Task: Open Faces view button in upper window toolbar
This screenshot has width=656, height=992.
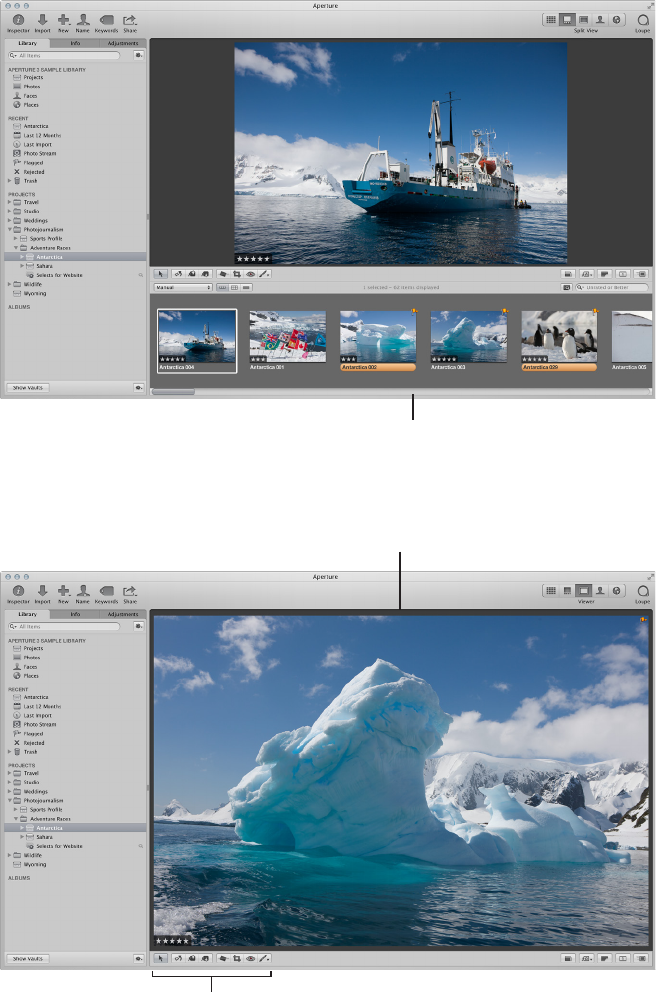Action: (x=600, y=20)
